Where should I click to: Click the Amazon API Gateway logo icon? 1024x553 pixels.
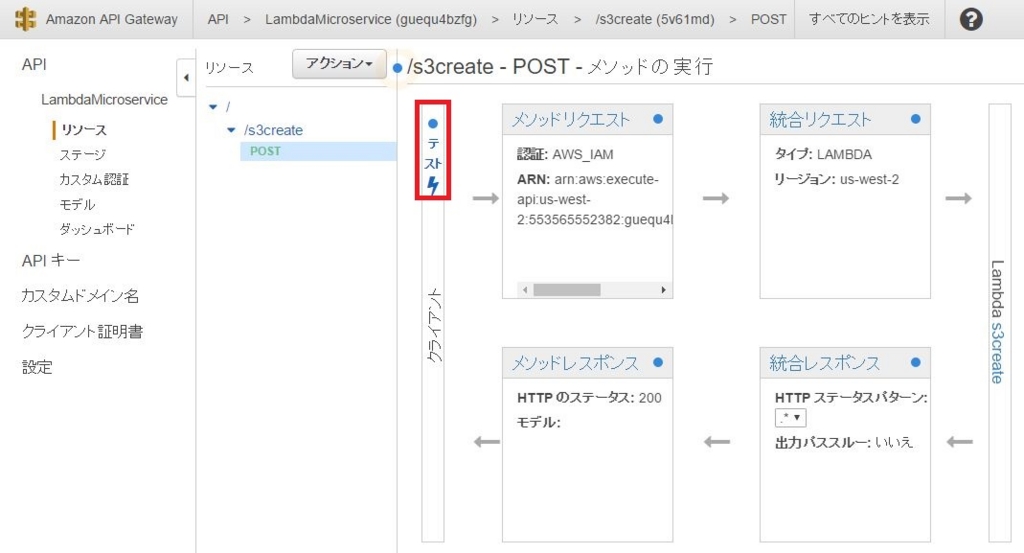[x=25, y=19]
